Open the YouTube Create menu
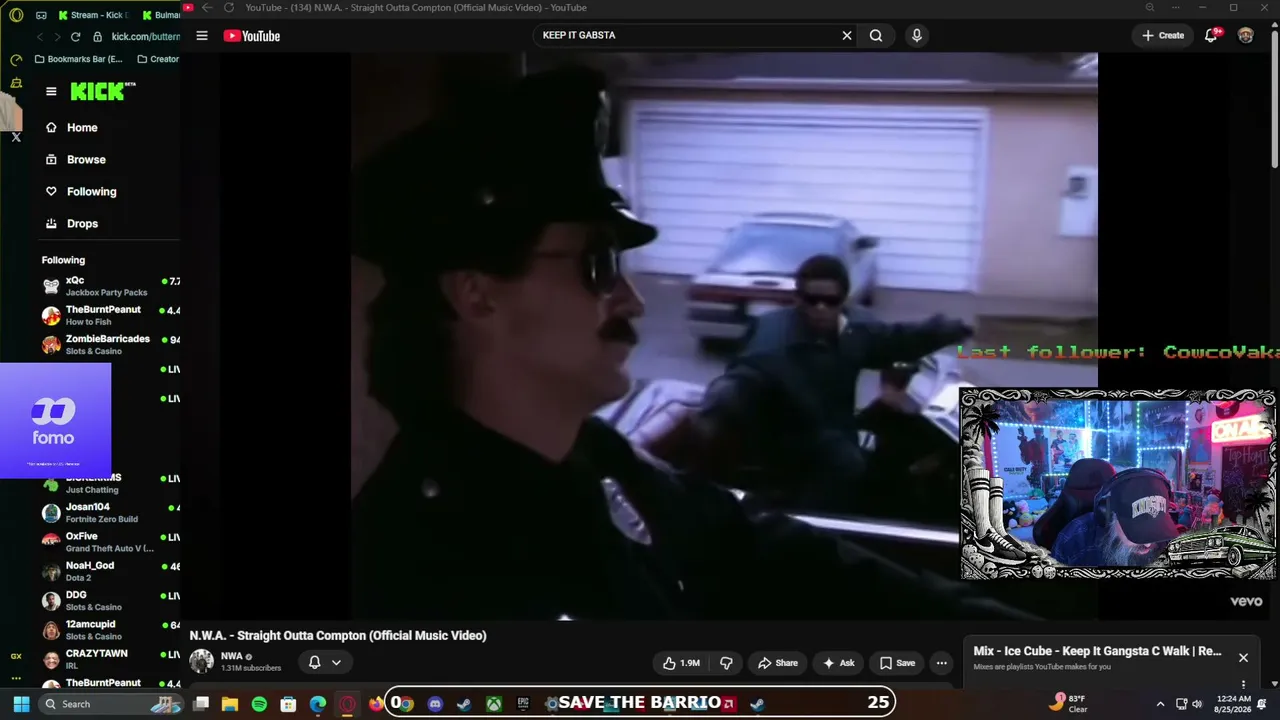1280x720 pixels. 1163,36
